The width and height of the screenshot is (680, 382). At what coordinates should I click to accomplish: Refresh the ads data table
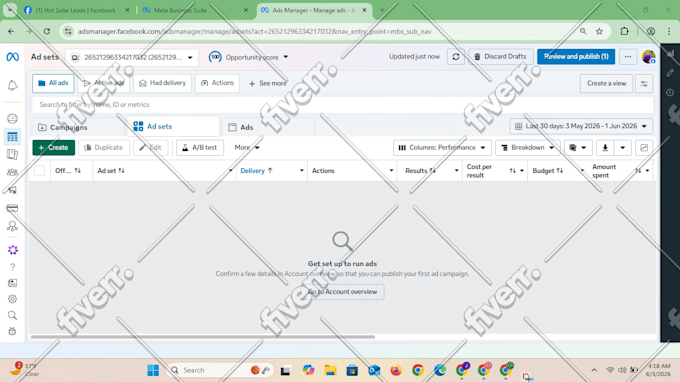pos(456,57)
